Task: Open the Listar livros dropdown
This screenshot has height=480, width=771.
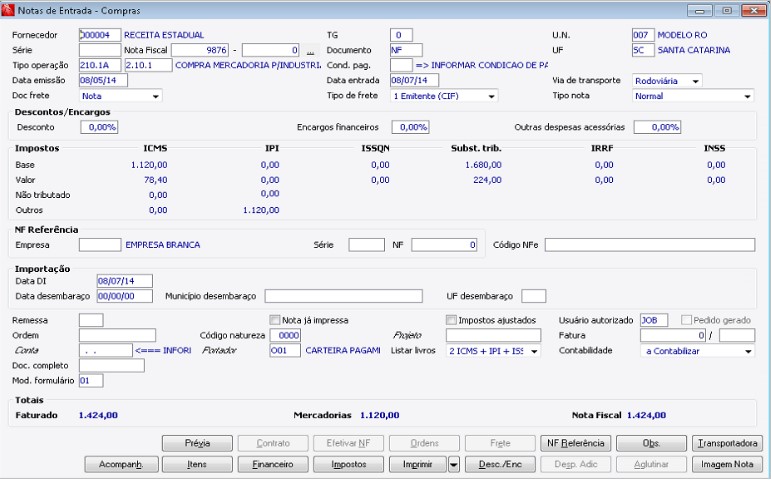Action: click(x=533, y=351)
